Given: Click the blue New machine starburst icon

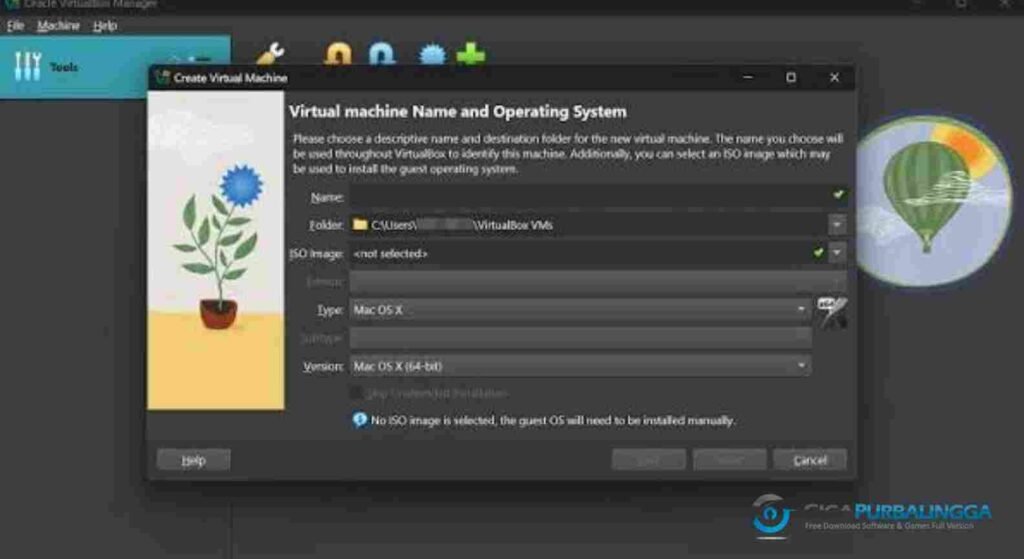Looking at the screenshot, I should tap(432, 54).
